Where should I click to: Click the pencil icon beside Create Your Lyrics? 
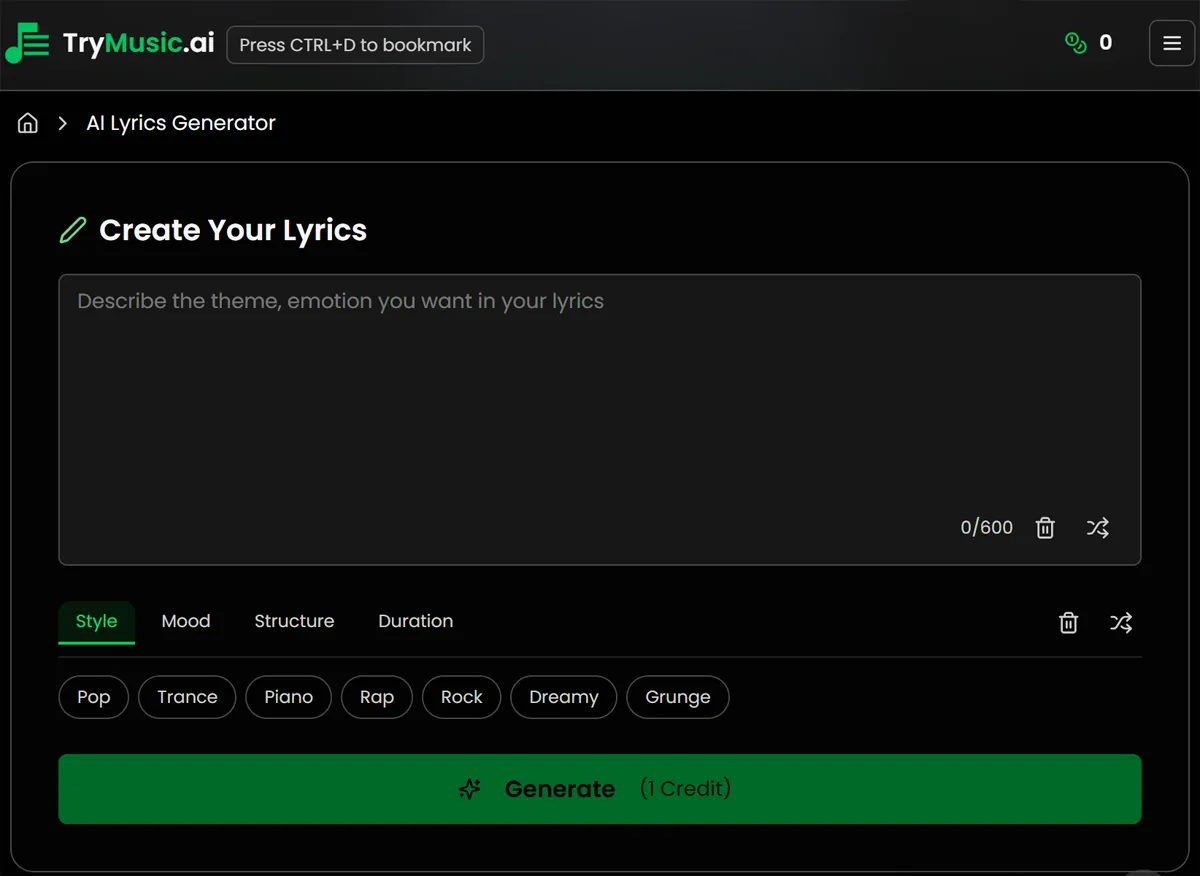pyautogui.click(x=72, y=230)
